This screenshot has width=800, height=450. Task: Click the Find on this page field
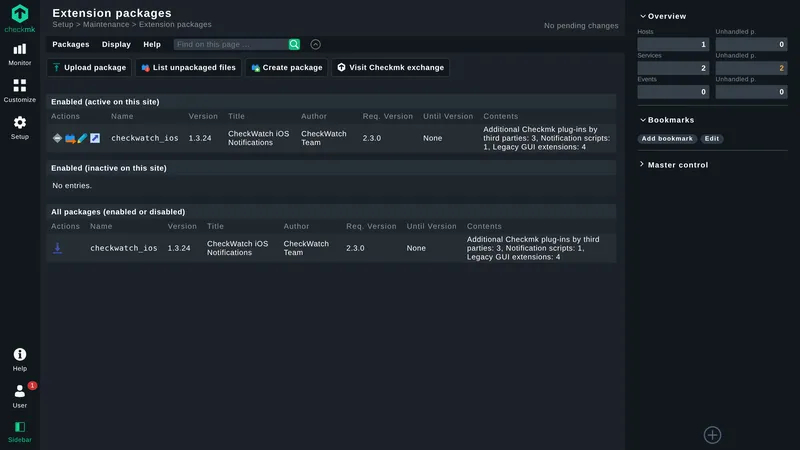[x=231, y=44]
